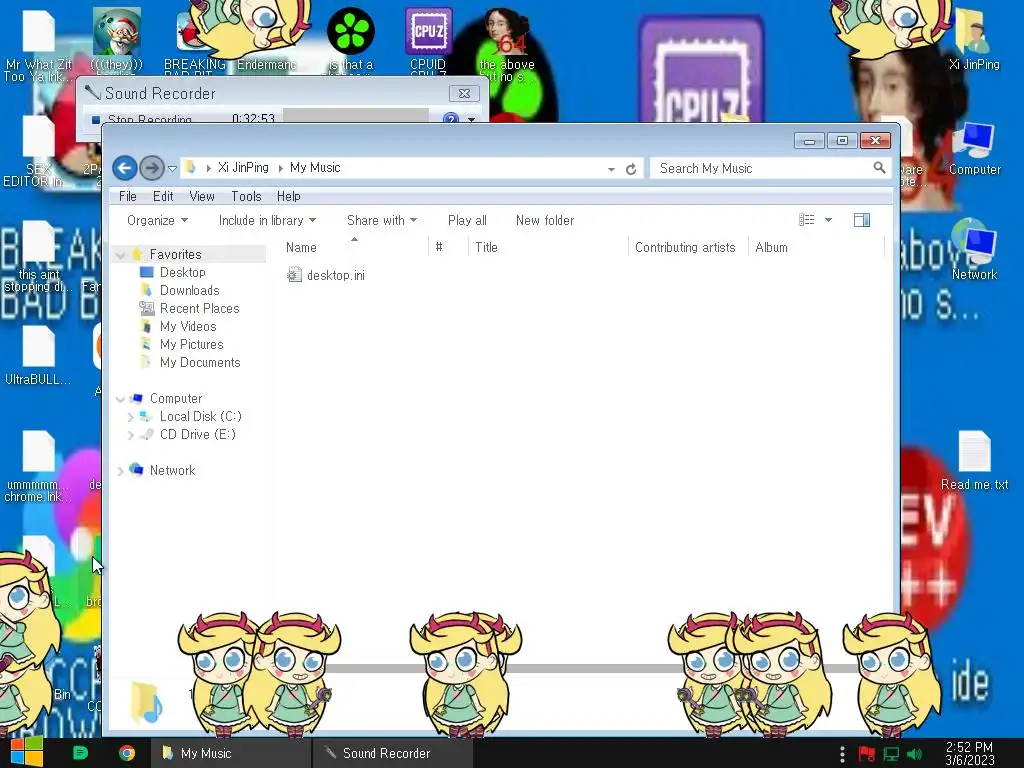The width and height of the screenshot is (1024, 768).
Task: Open the volume speaker tray icon
Action: (914, 754)
